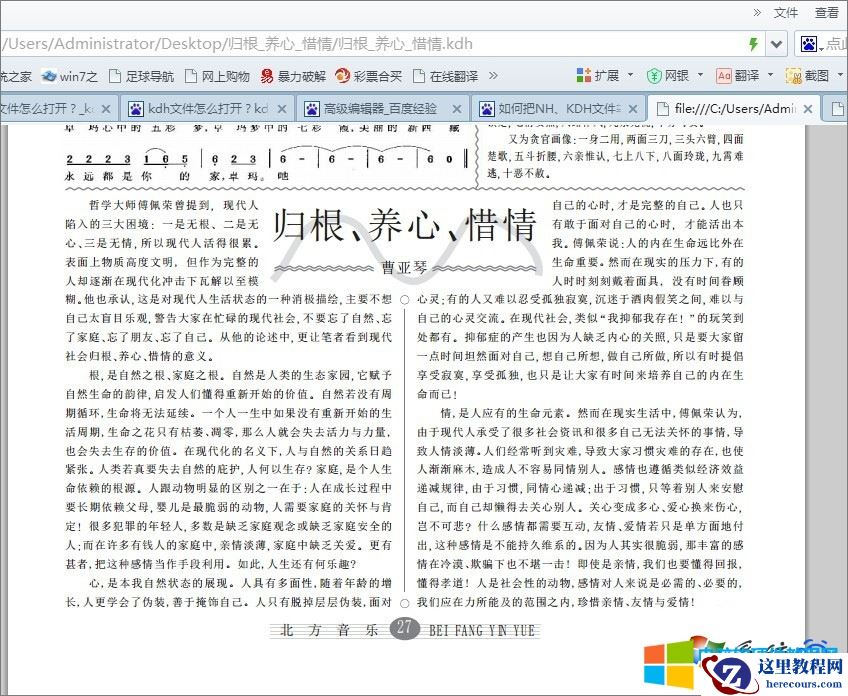Screen dimensions: 848x696
Task: Select the Aa 翻译 translate icon
Action: 725,74
